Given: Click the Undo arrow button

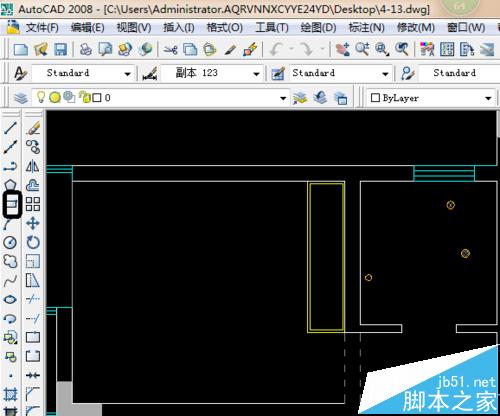Looking at the screenshot, I should [276, 50].
